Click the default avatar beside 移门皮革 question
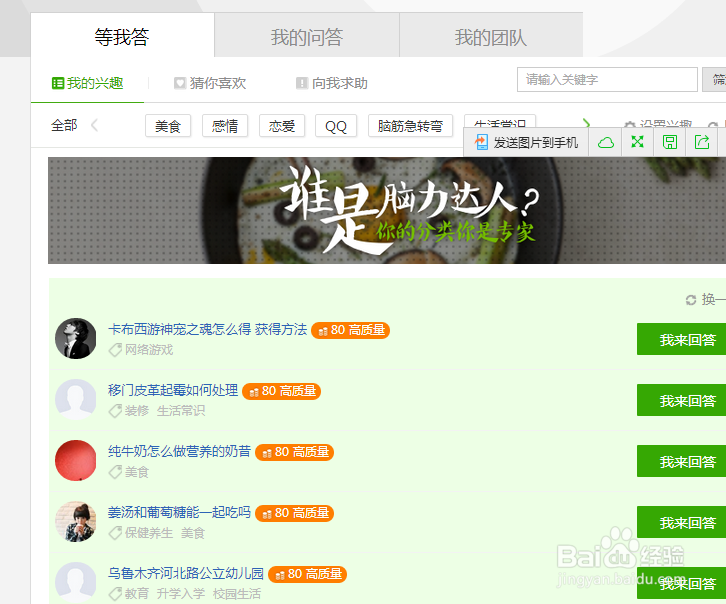Screen dimensions: 726x604 pos(75,399)
